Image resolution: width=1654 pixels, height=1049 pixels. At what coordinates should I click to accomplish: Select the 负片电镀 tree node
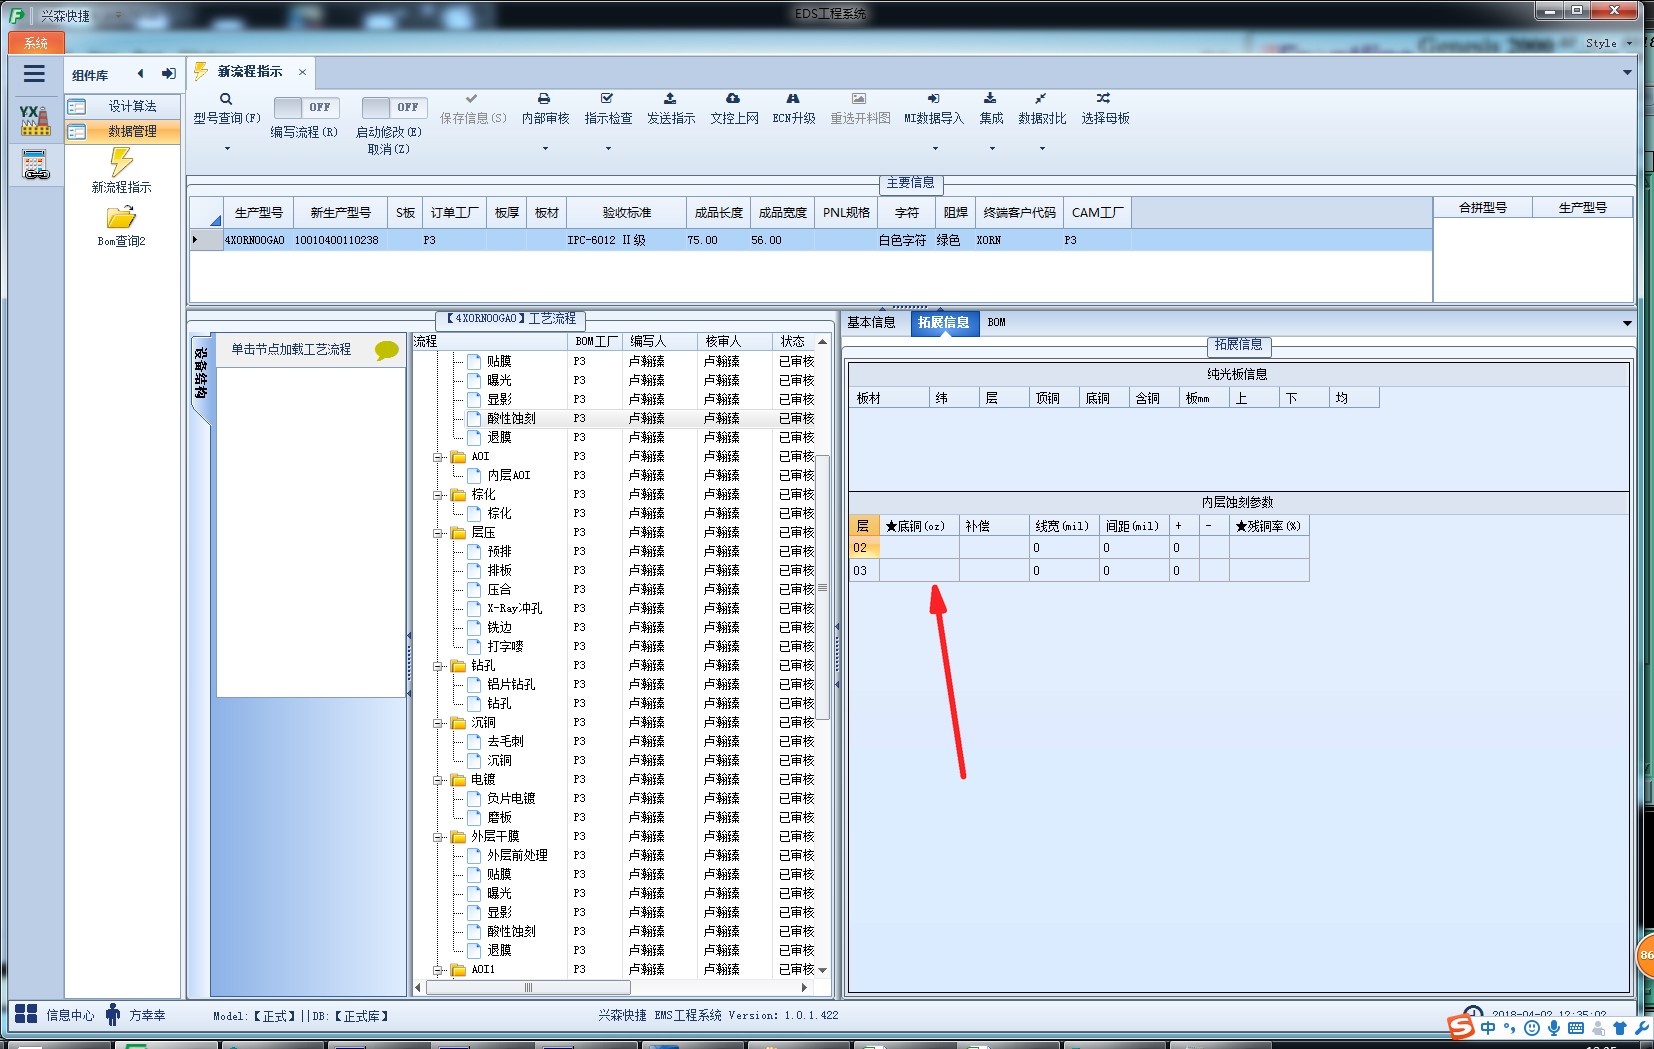(x=511, y=799)
